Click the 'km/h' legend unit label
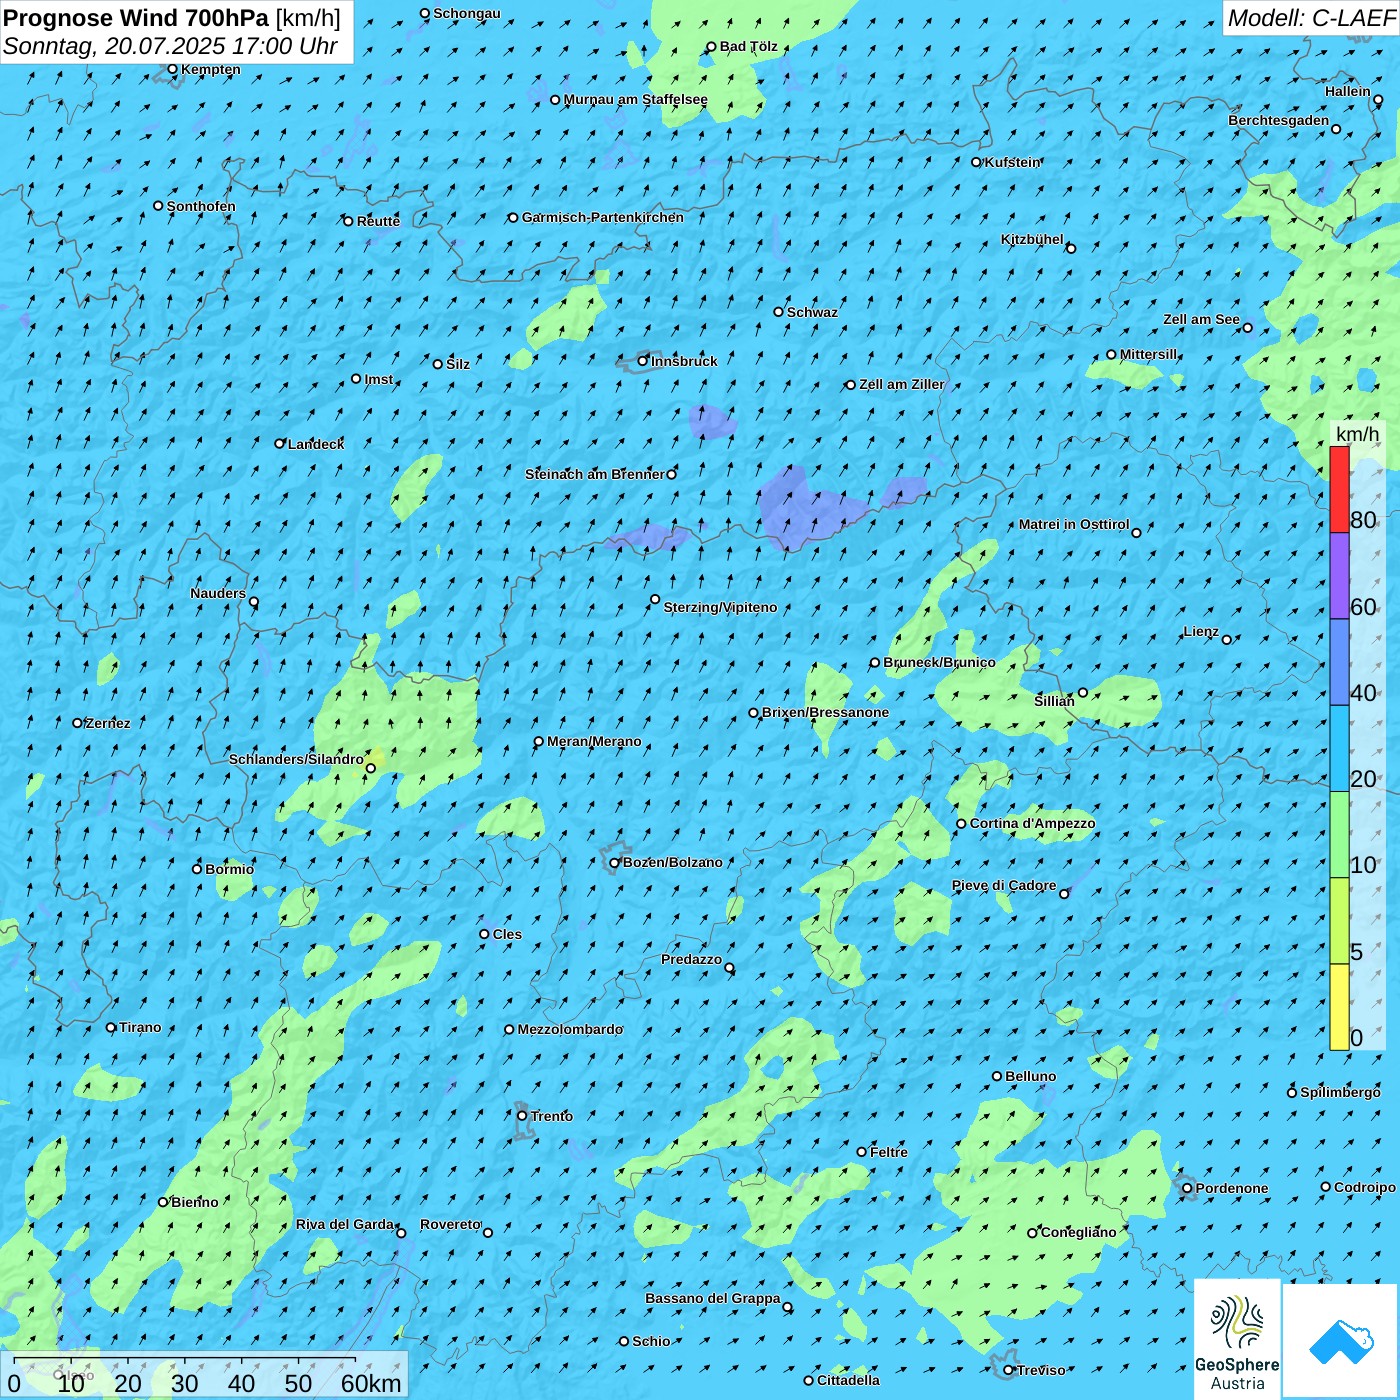 (x=1357, y=434)
